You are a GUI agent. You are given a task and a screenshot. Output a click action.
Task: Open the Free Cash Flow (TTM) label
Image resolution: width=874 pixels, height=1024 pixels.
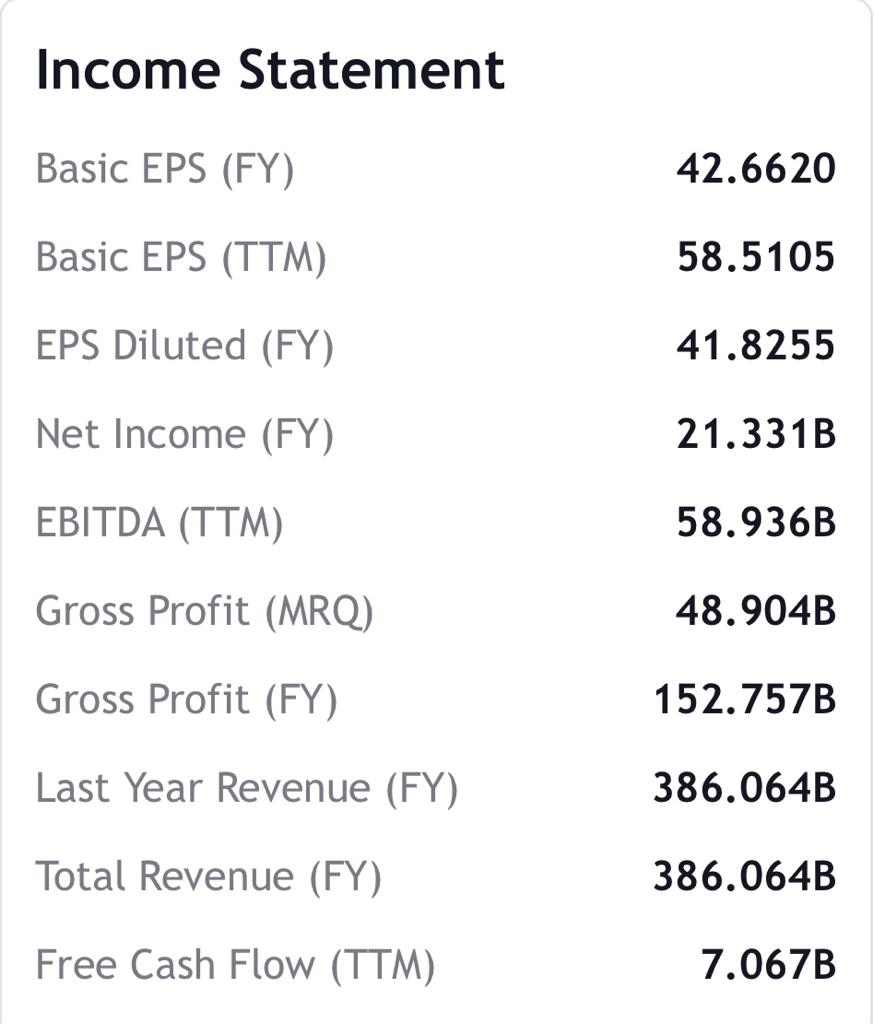pyautogui.click(x=235, y=965)
